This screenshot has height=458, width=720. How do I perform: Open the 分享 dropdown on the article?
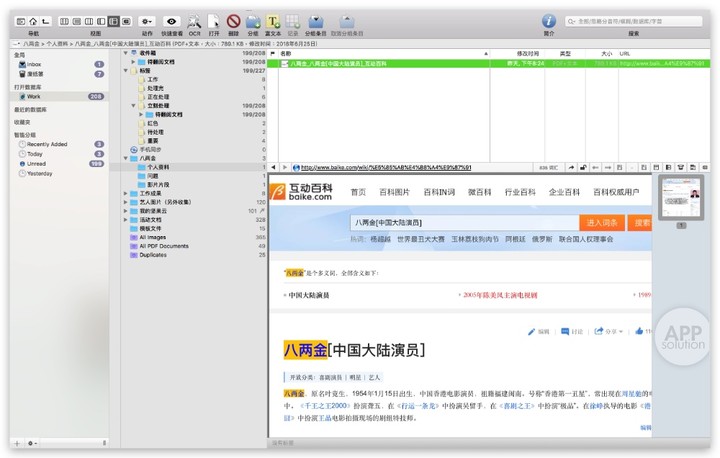609,331
